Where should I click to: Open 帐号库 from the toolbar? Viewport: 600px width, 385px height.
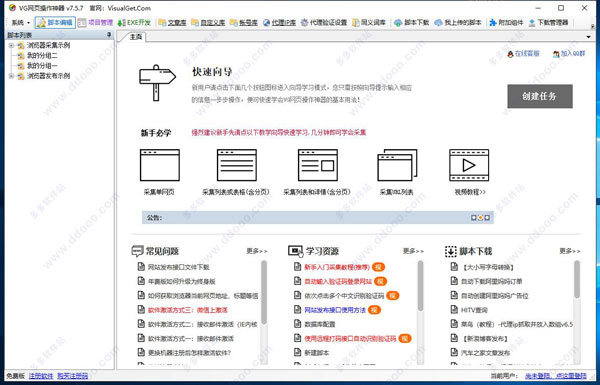point(244,23)
